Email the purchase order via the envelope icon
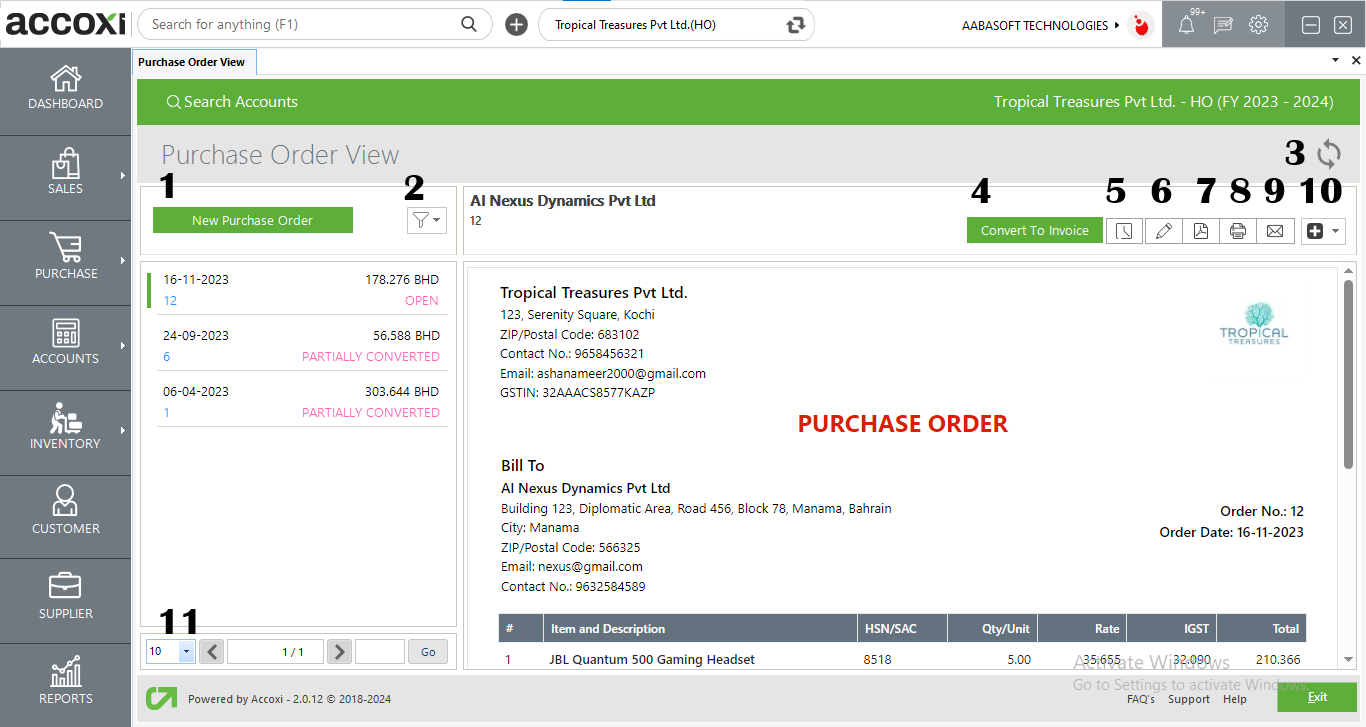Image resolution: width=1366 pixels, height=727 pixels. [1275, 230]
